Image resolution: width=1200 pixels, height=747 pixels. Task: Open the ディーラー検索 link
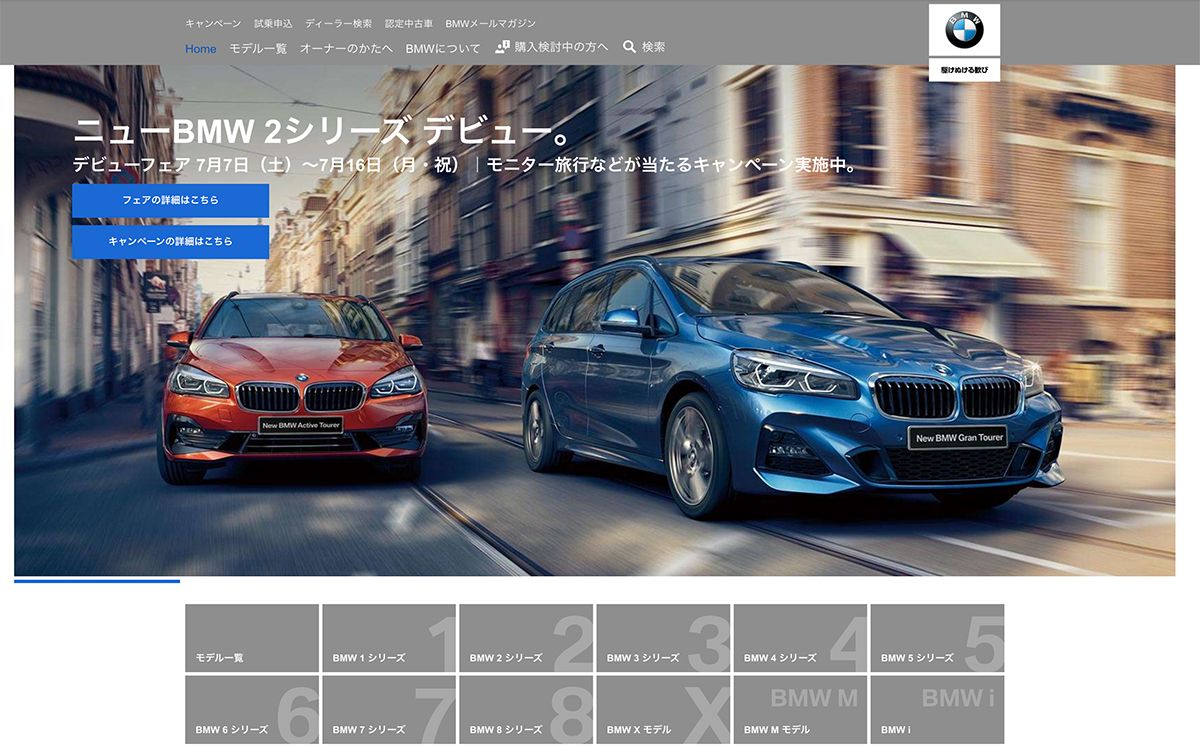338,23
